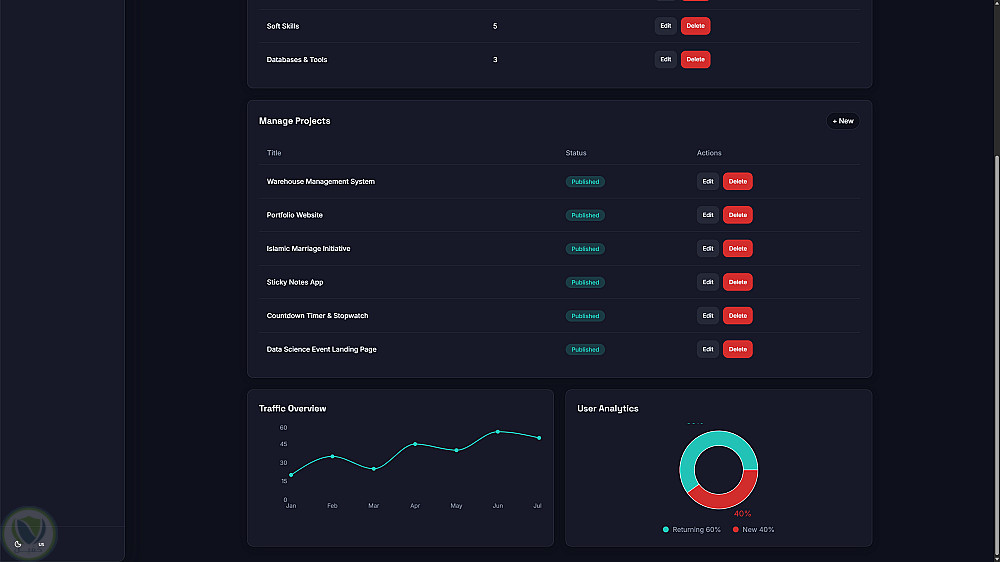Viewport: 1000px width, 562px height.
Task: Edit the Soft Skills category
Action: (x=665, y=26)
